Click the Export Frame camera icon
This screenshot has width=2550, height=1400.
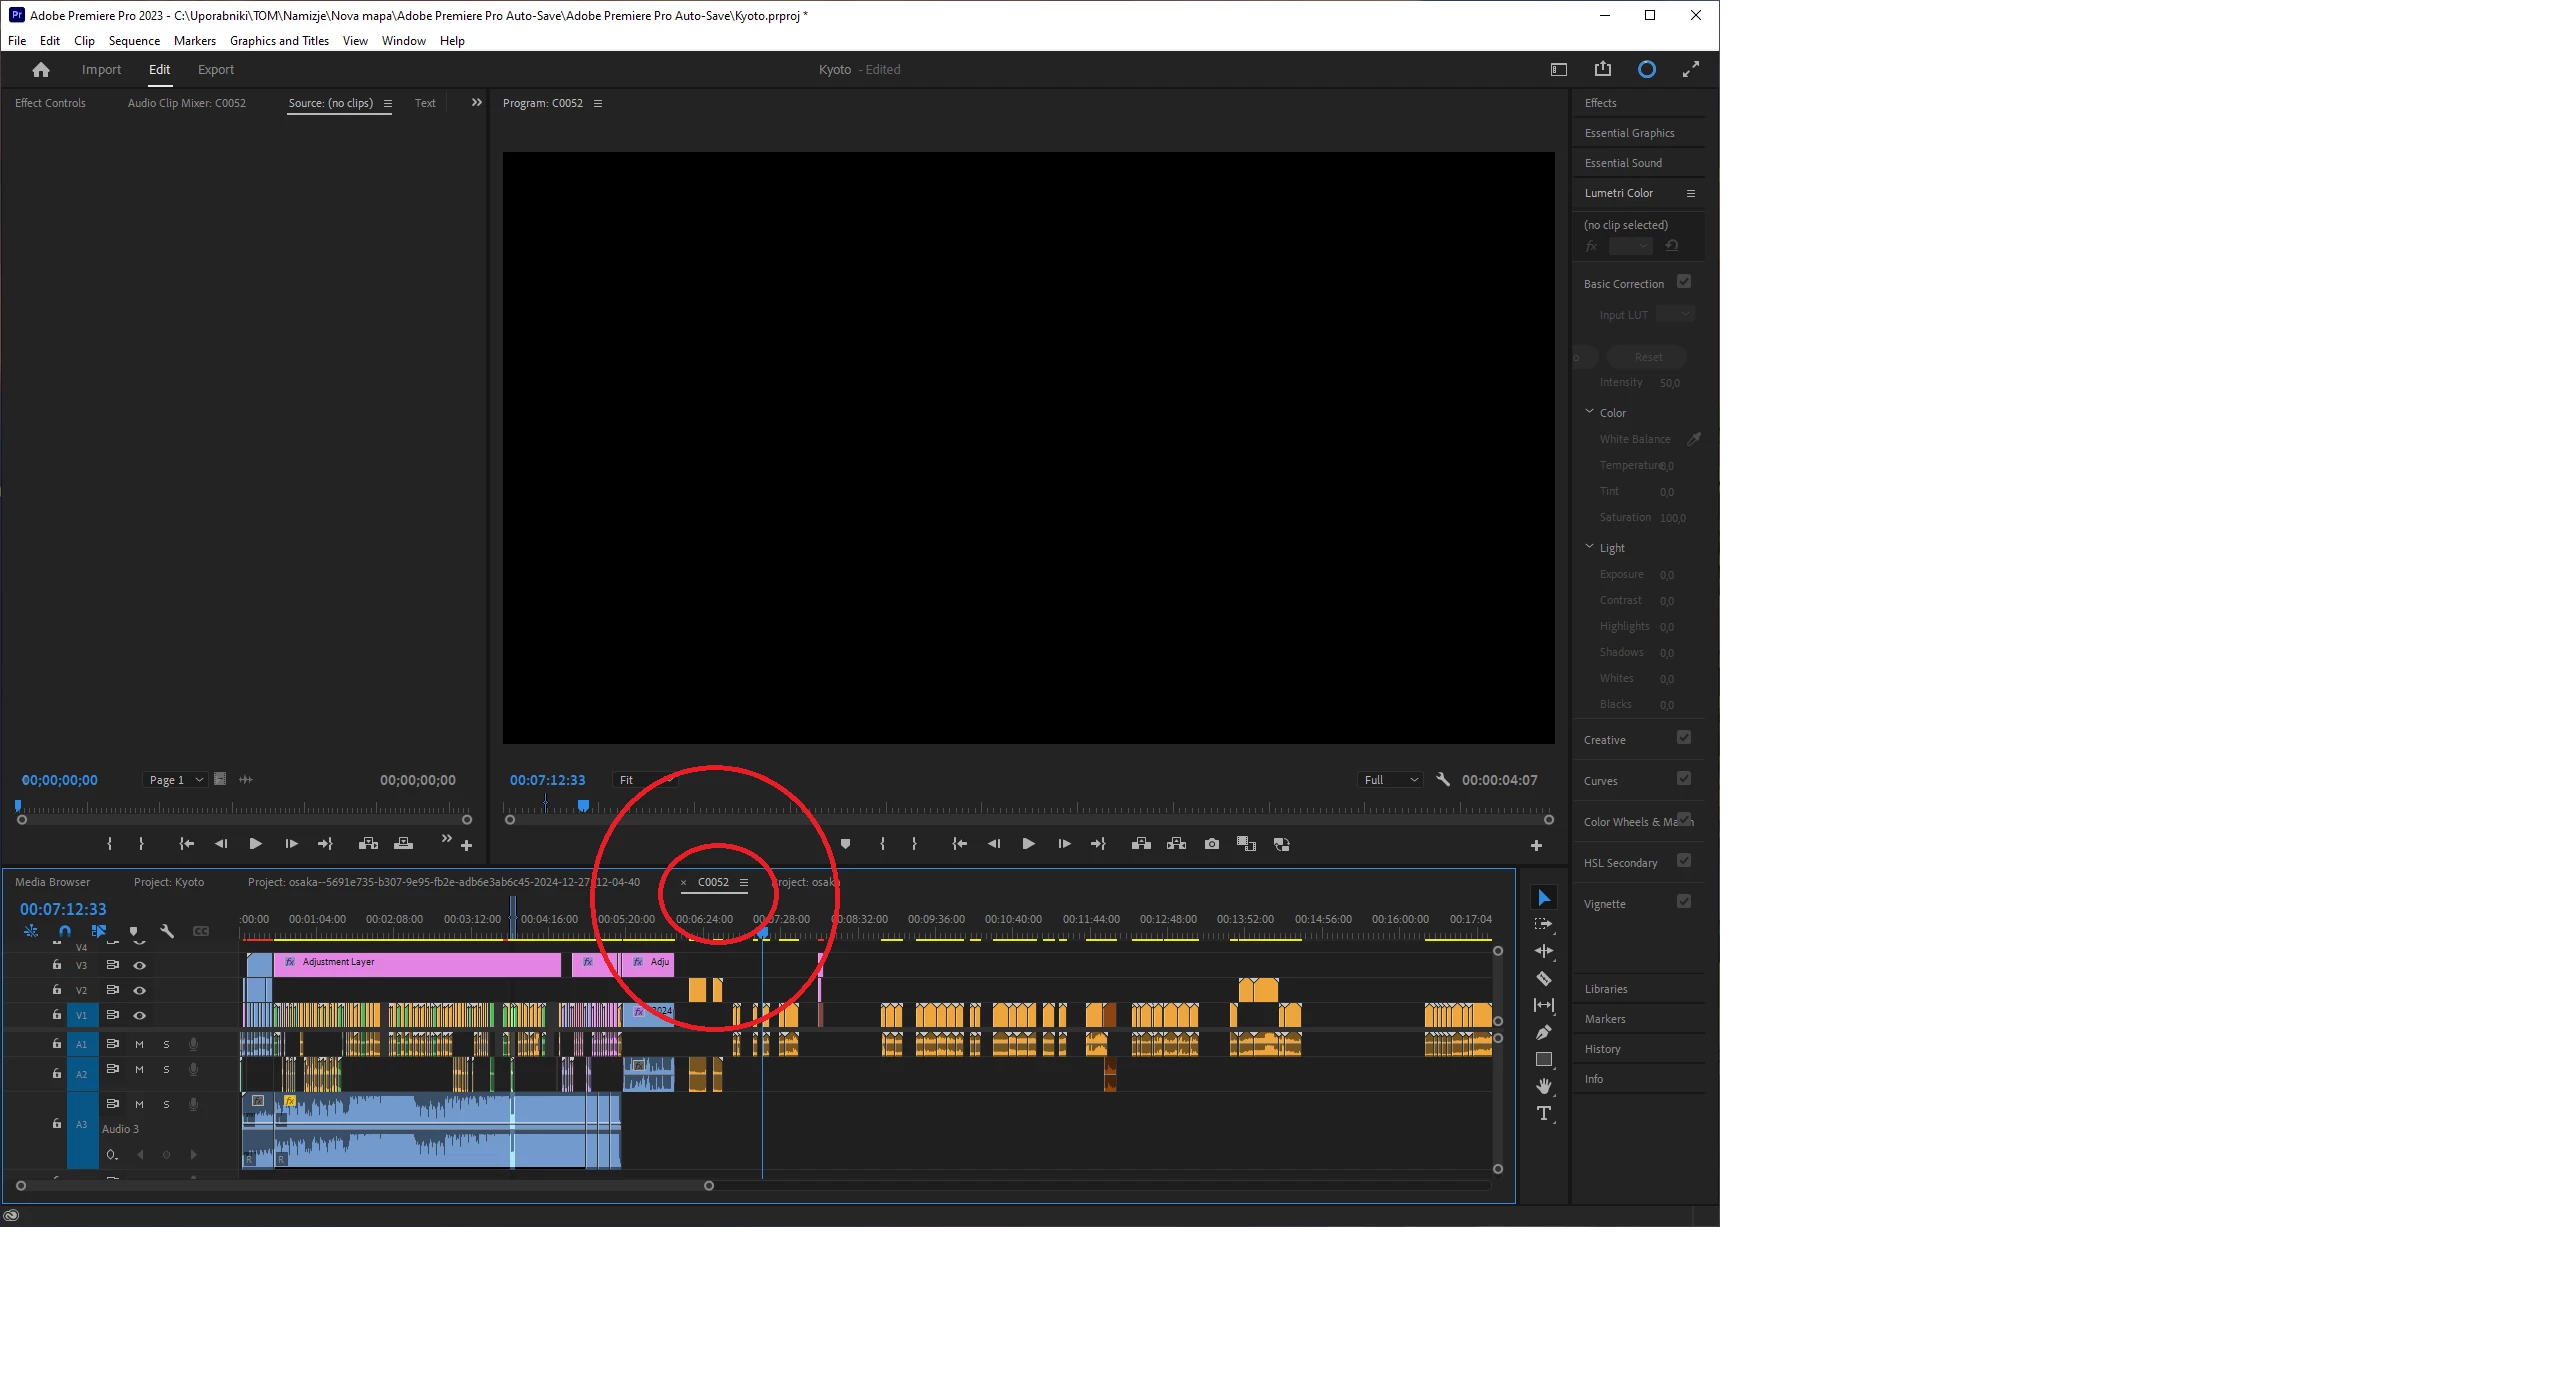click(x=1211, y=844)
